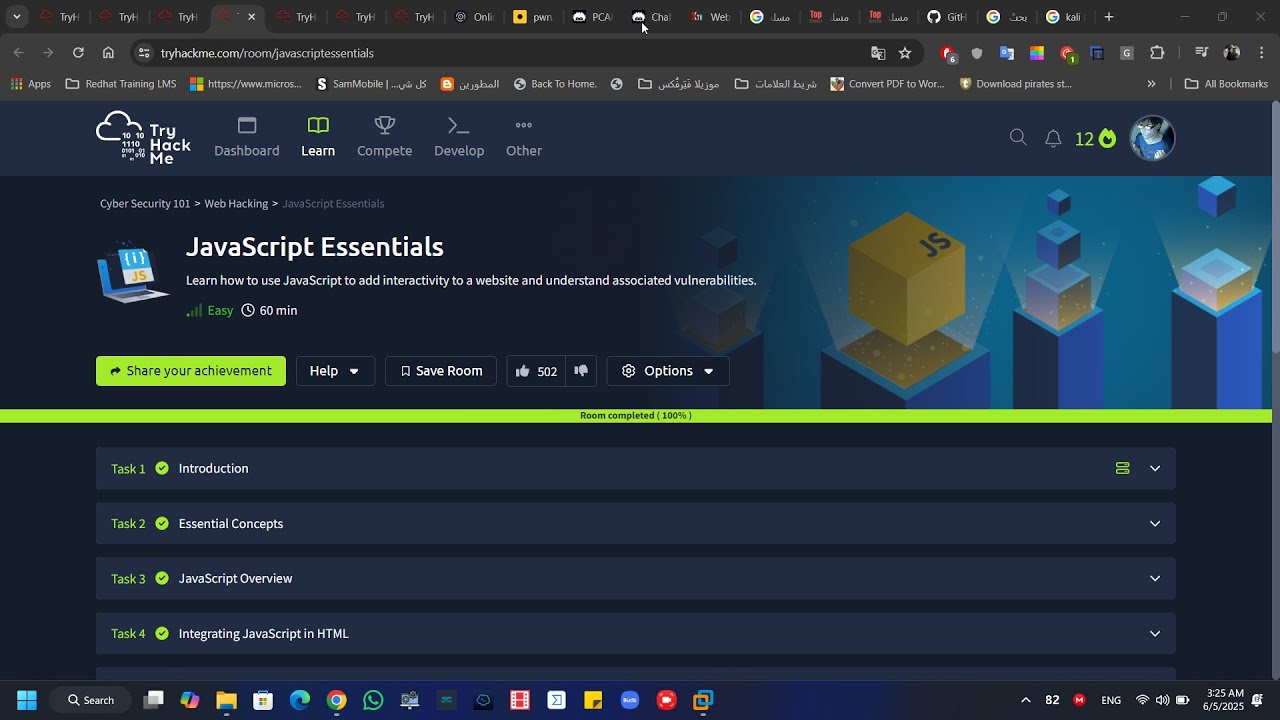Switch to the kali tab
Image resolution: width=1280 pixels, height=720 pixels.
[x=1064, y=17]
